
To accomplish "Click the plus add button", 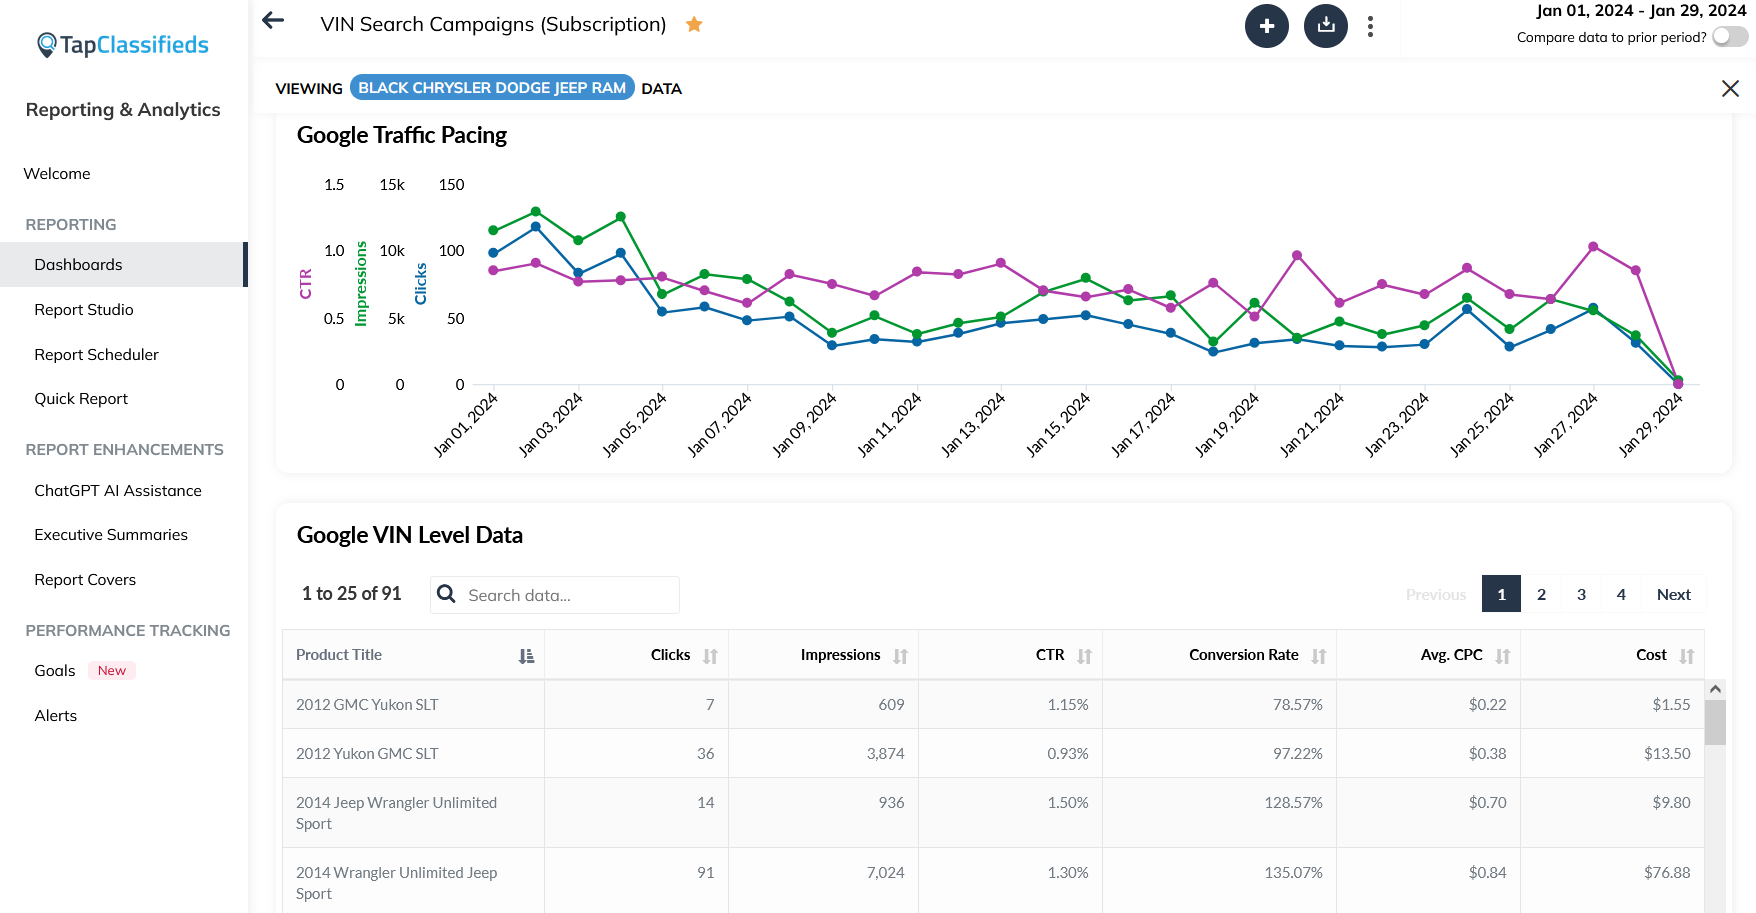I will tap(1266, 26).
